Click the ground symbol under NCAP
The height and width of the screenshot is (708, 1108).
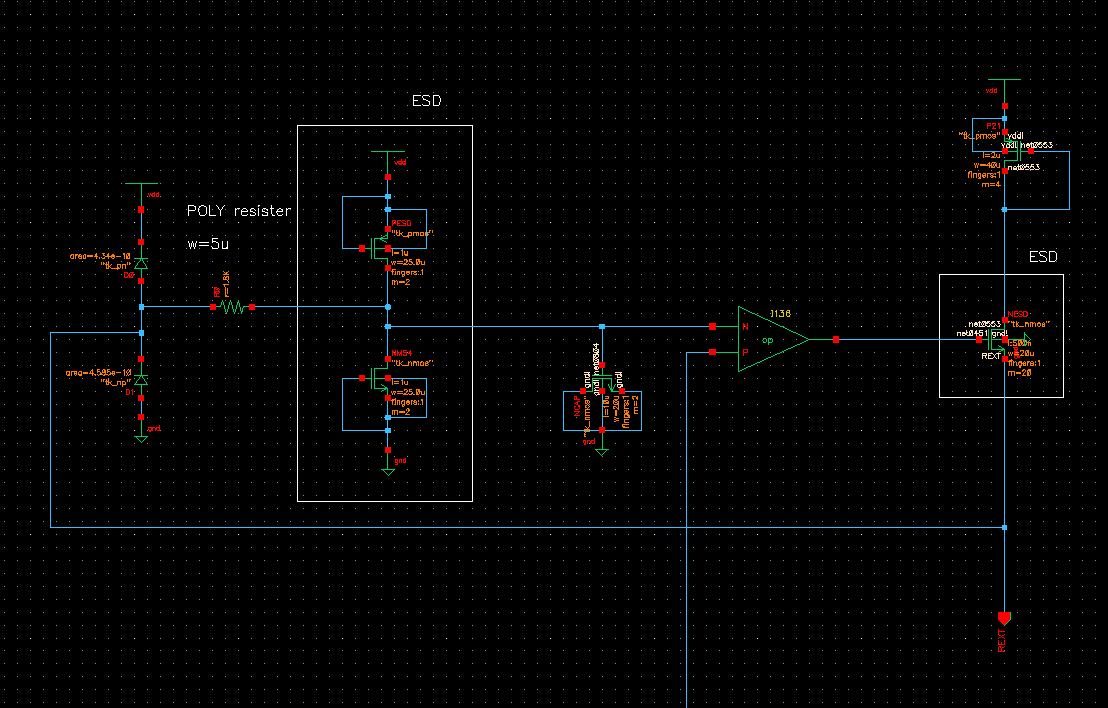pos(602,452)
